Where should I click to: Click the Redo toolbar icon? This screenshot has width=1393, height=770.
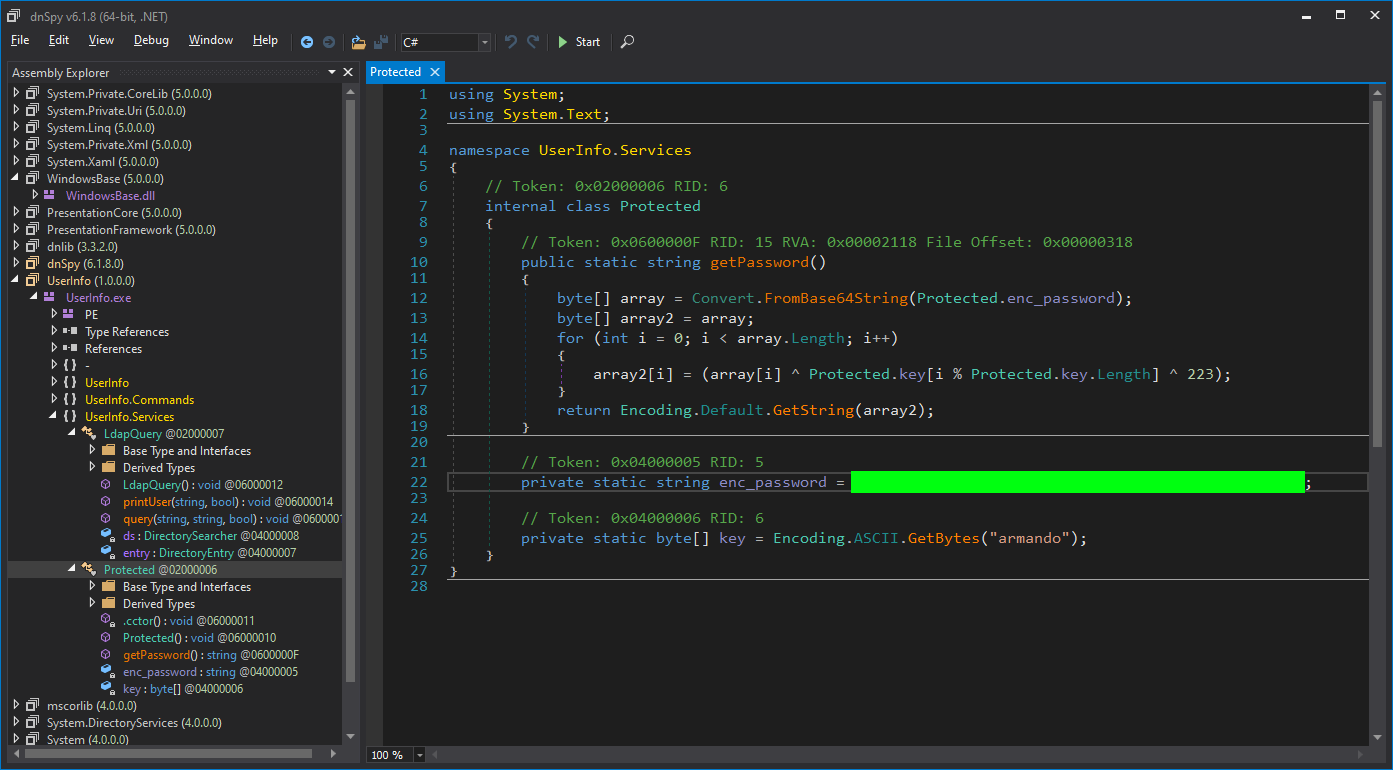tap(533, 42)
